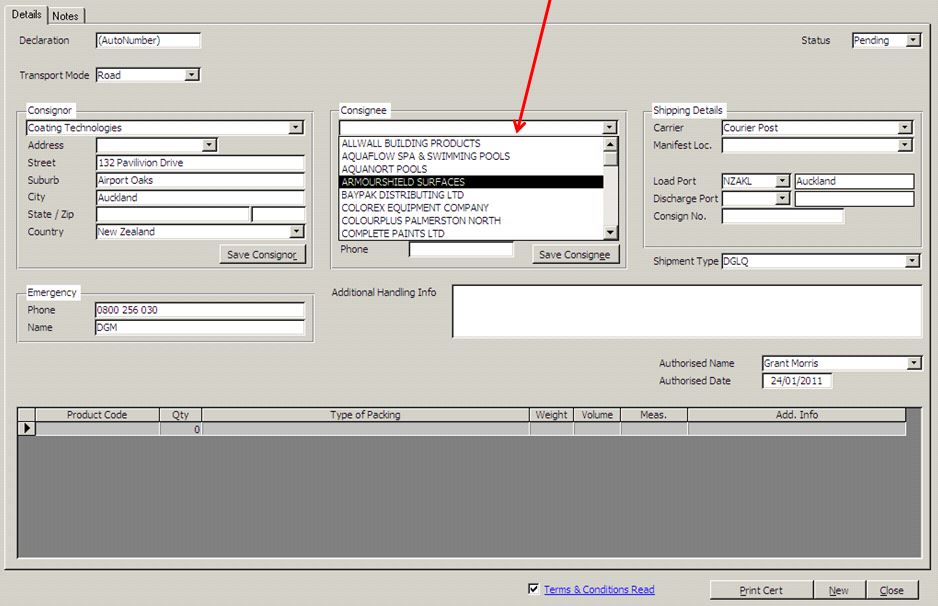
Task: Select the Details tab
Action: pyautogui.click(x=26, y=14)
